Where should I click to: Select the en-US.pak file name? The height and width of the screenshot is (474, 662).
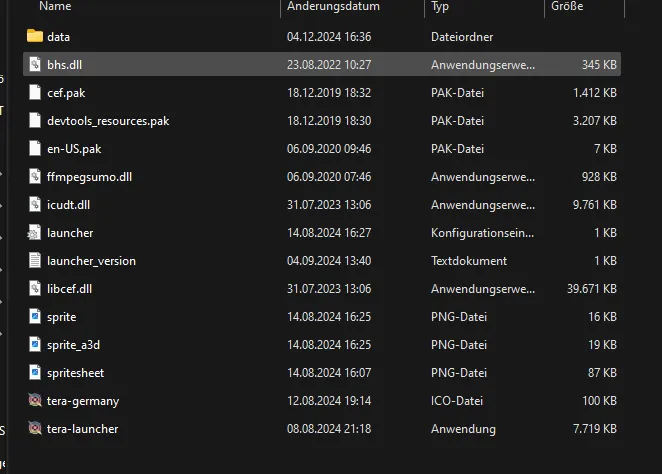click(74, 149)
